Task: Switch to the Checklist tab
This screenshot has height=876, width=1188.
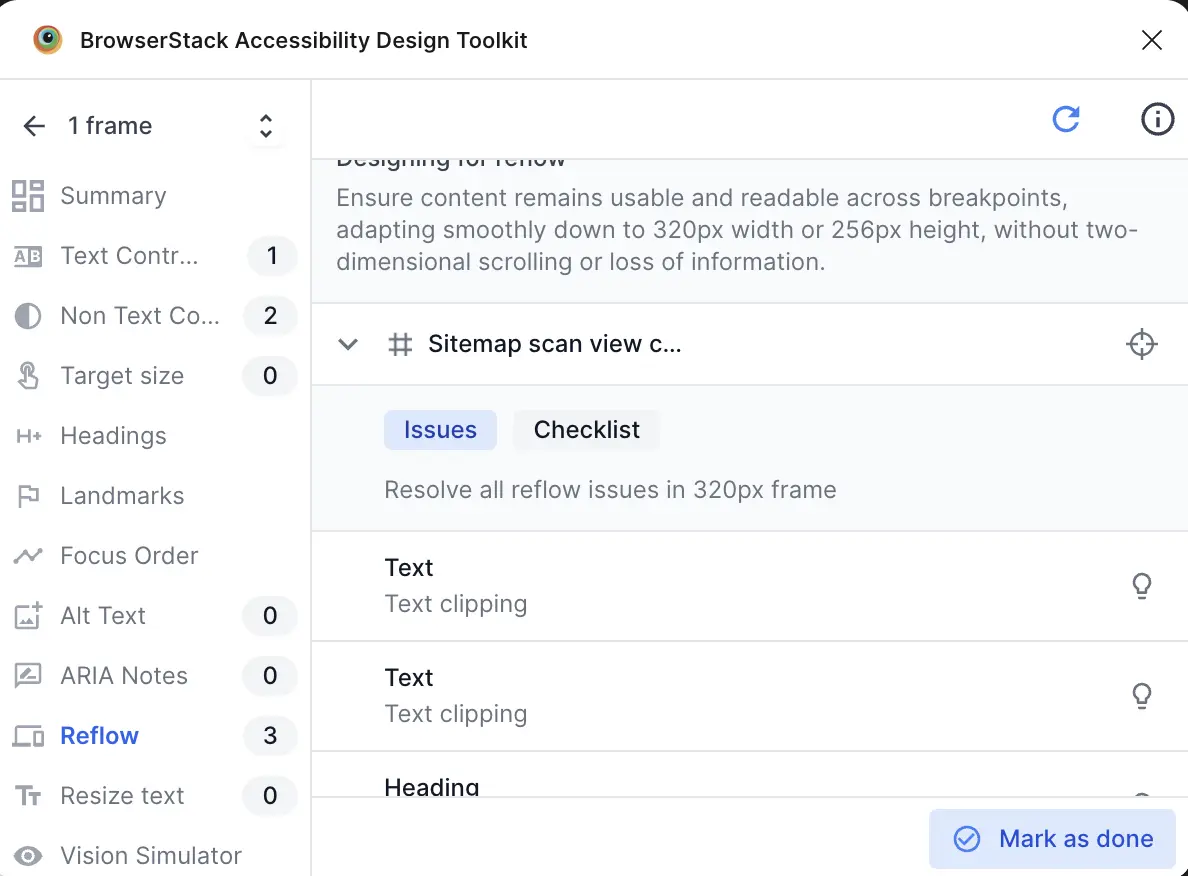Action: click(586, 429)
